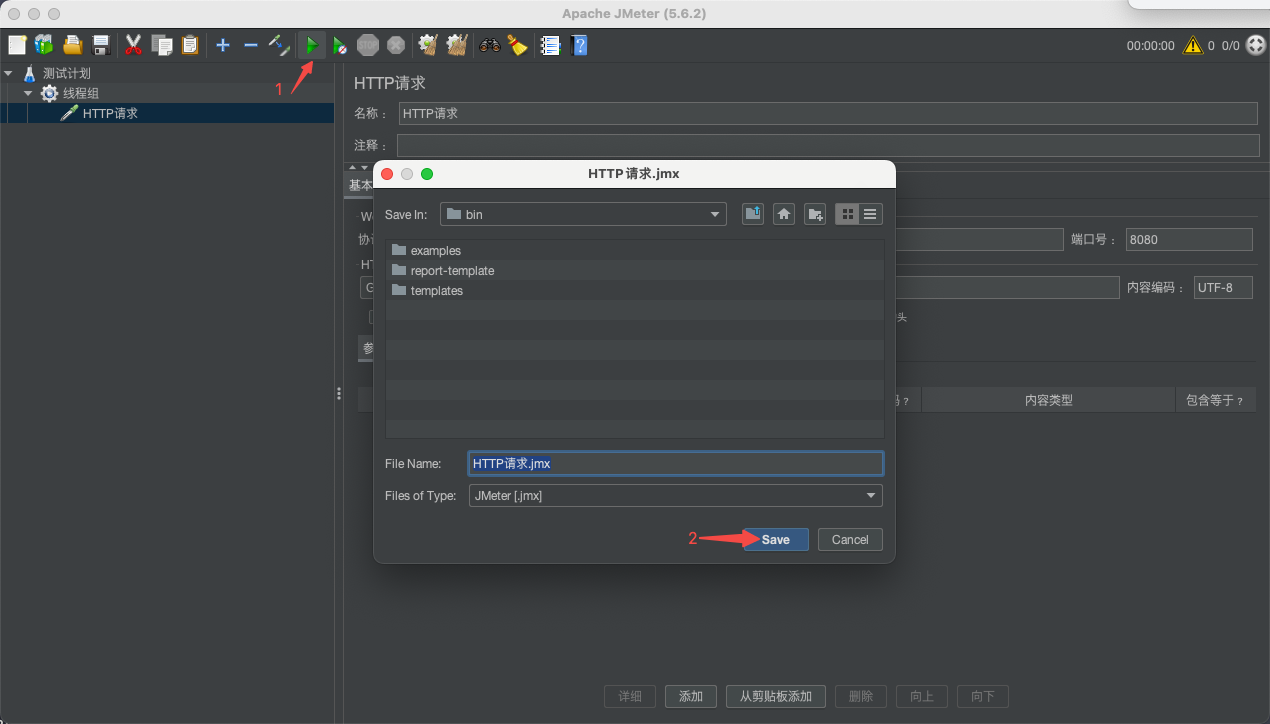Click the Clear All double-broom icon
This screenshot has width=1270, height=724.
tap(457, 45)
